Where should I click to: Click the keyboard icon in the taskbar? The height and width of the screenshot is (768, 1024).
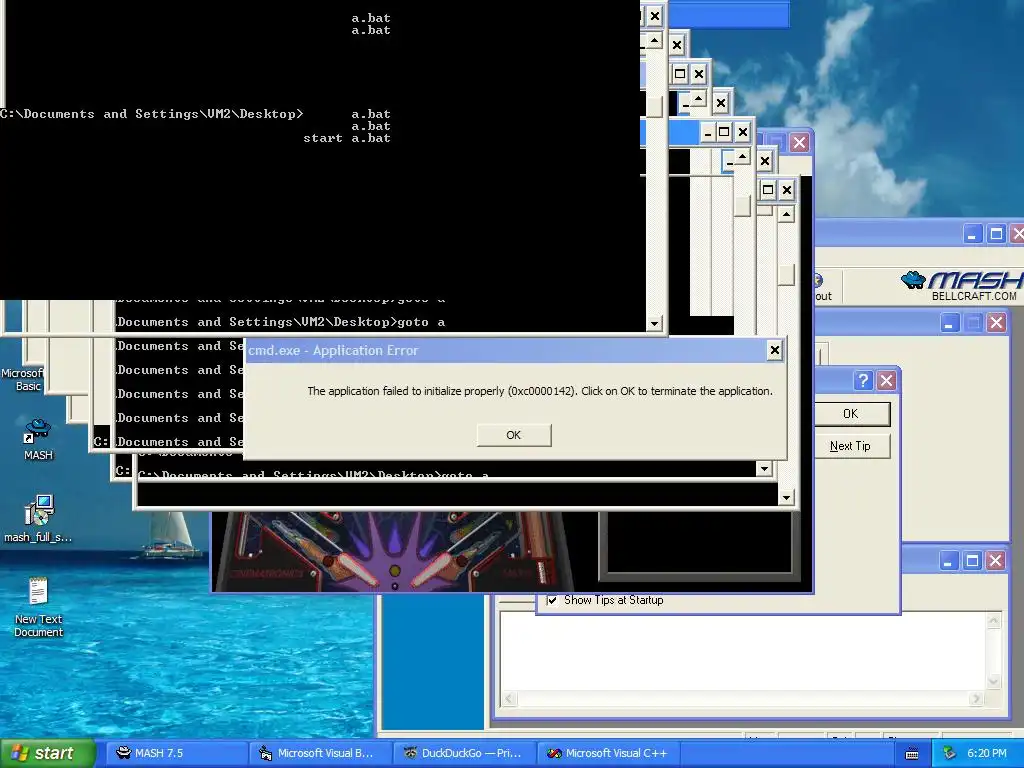[912, 754]
